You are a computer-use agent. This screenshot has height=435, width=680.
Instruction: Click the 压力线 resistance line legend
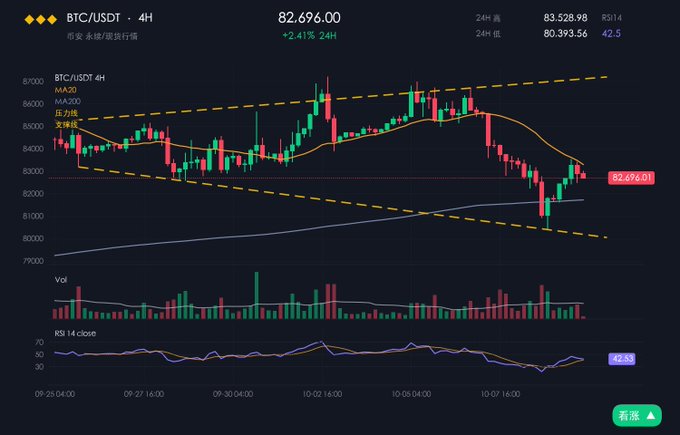pos(66,113)
